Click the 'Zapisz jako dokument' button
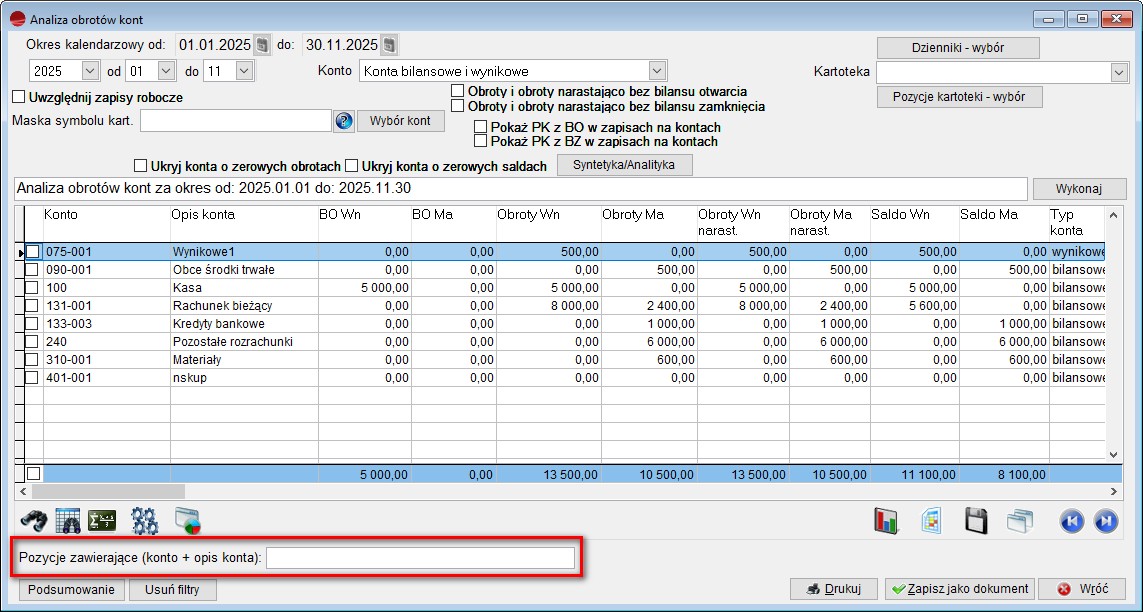 click(x=959, y=589)
